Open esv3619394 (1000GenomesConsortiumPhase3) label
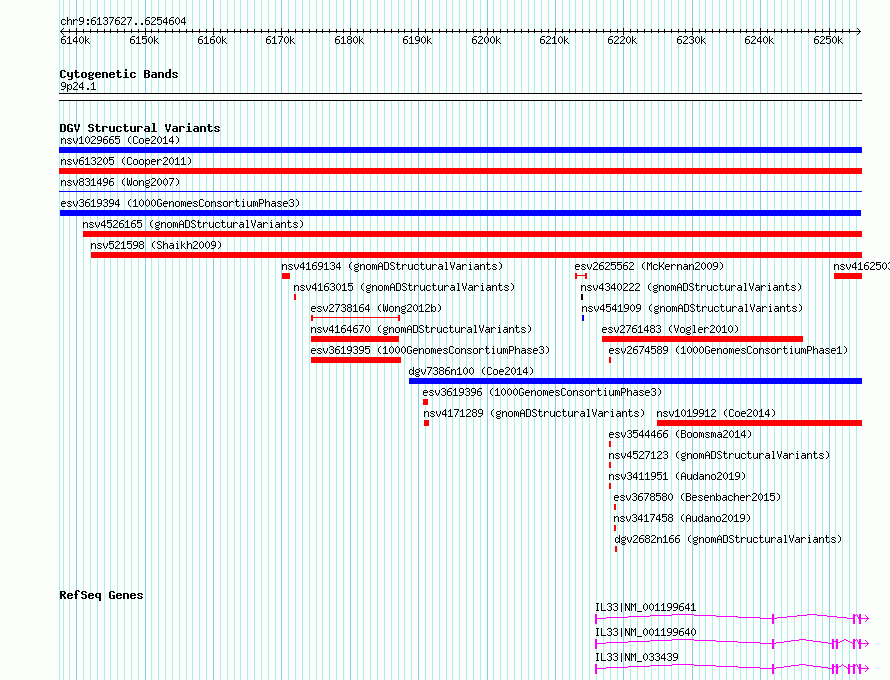The height and width of the screenshot is (680, 890). (x=180, y=203)
